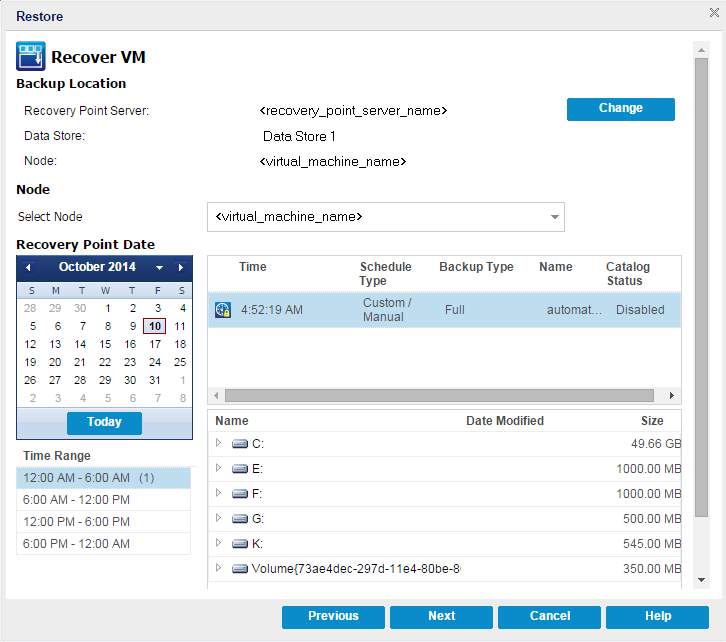Expand the K: volume tree node
Screen dimensions: 726x642
pos(219,543)
